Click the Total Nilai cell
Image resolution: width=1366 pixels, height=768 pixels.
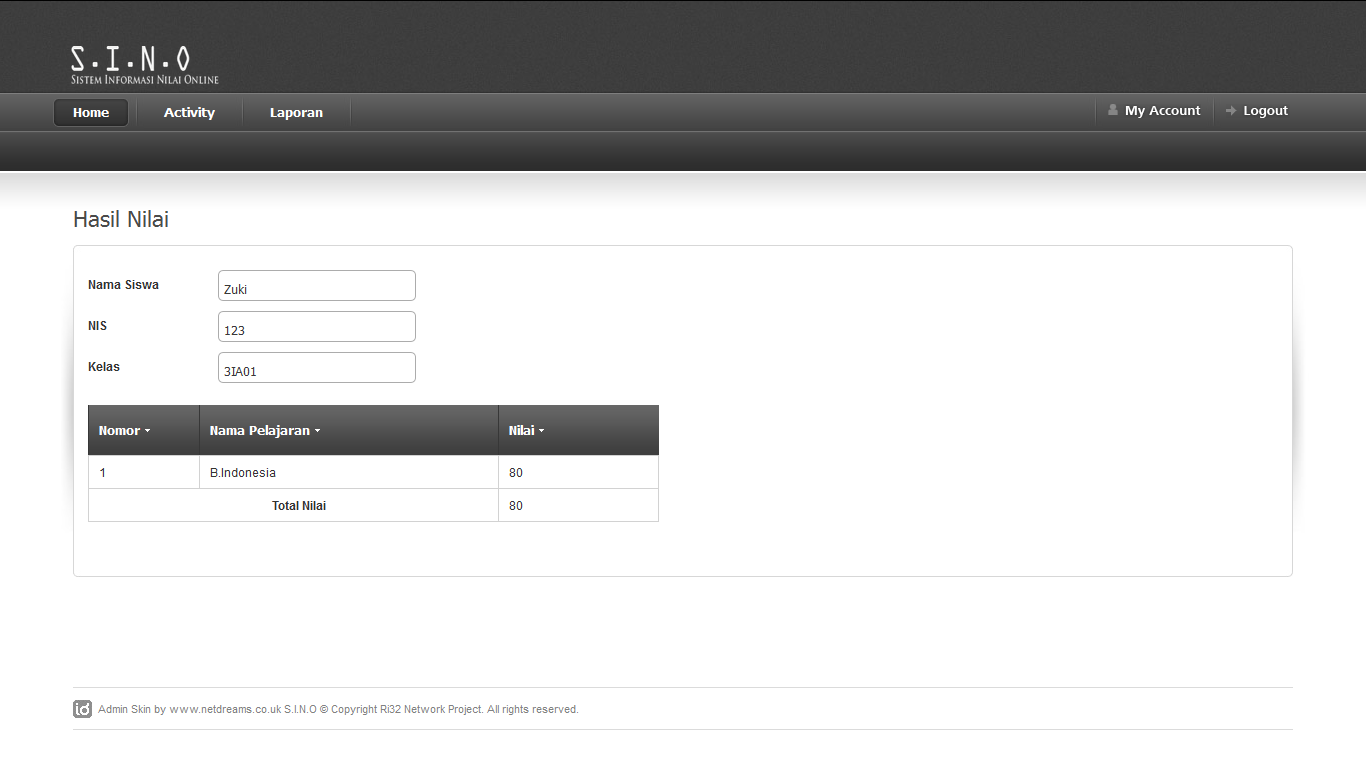click(298, 505)
